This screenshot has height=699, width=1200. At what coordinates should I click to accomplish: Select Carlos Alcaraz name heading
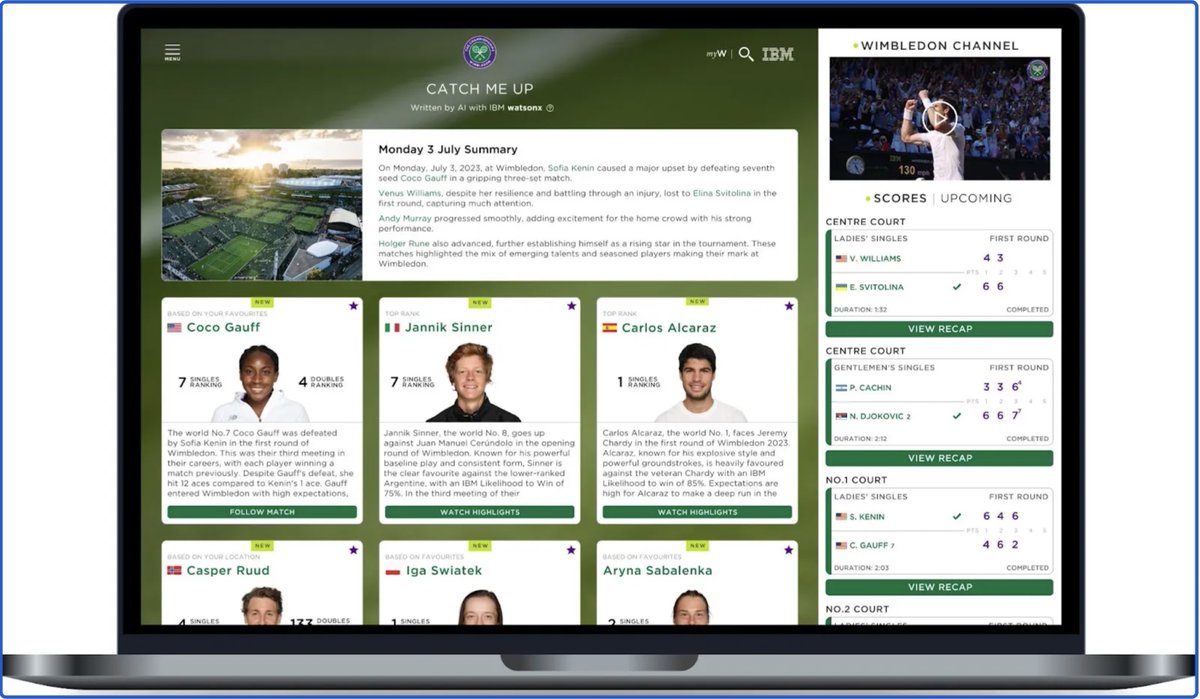669,327
